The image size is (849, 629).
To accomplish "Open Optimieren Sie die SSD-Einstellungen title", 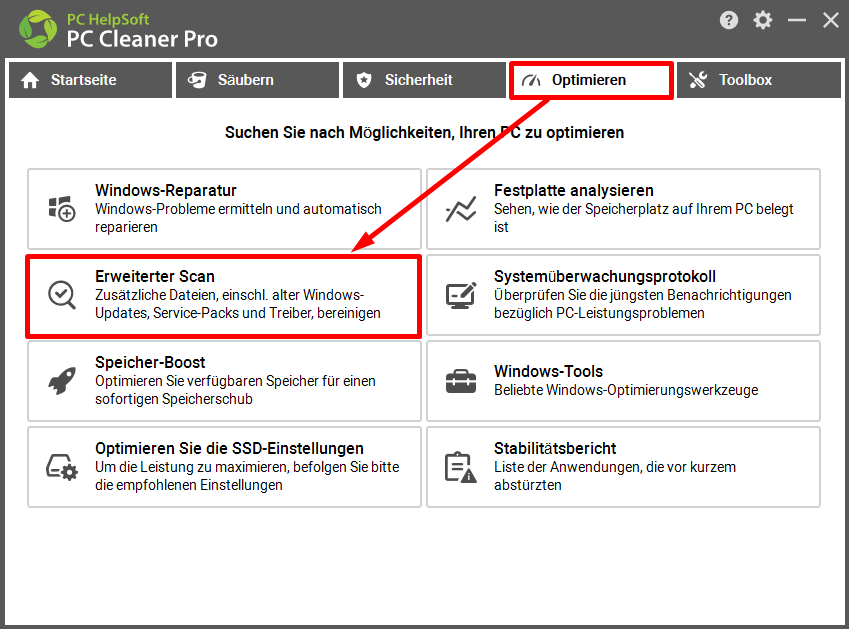I will click(229, 448).
